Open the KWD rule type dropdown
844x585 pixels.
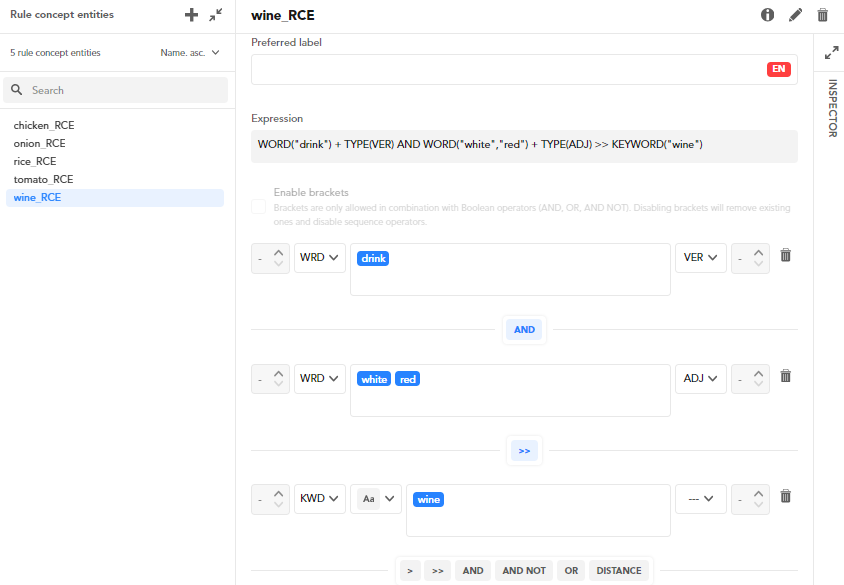[x=319, y=498]
